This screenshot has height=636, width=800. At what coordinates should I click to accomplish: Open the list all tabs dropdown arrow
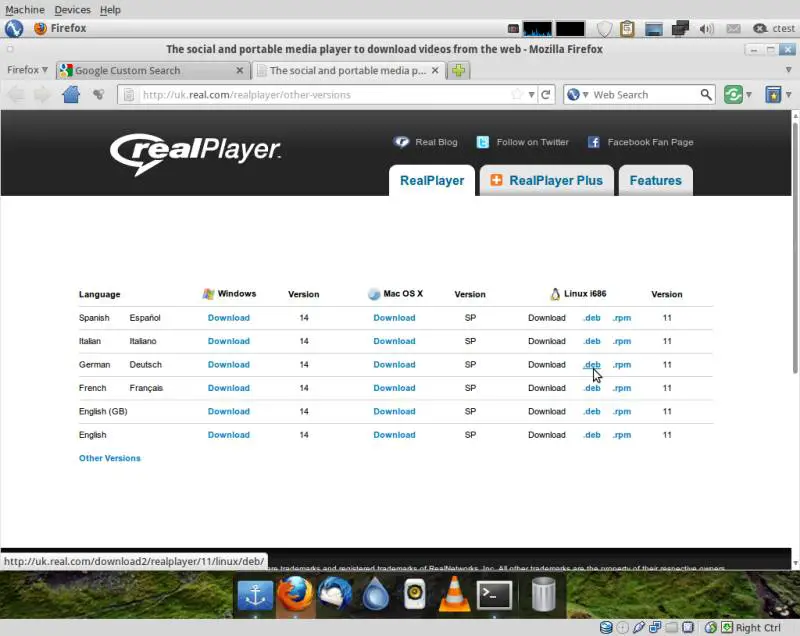(788, 70)
